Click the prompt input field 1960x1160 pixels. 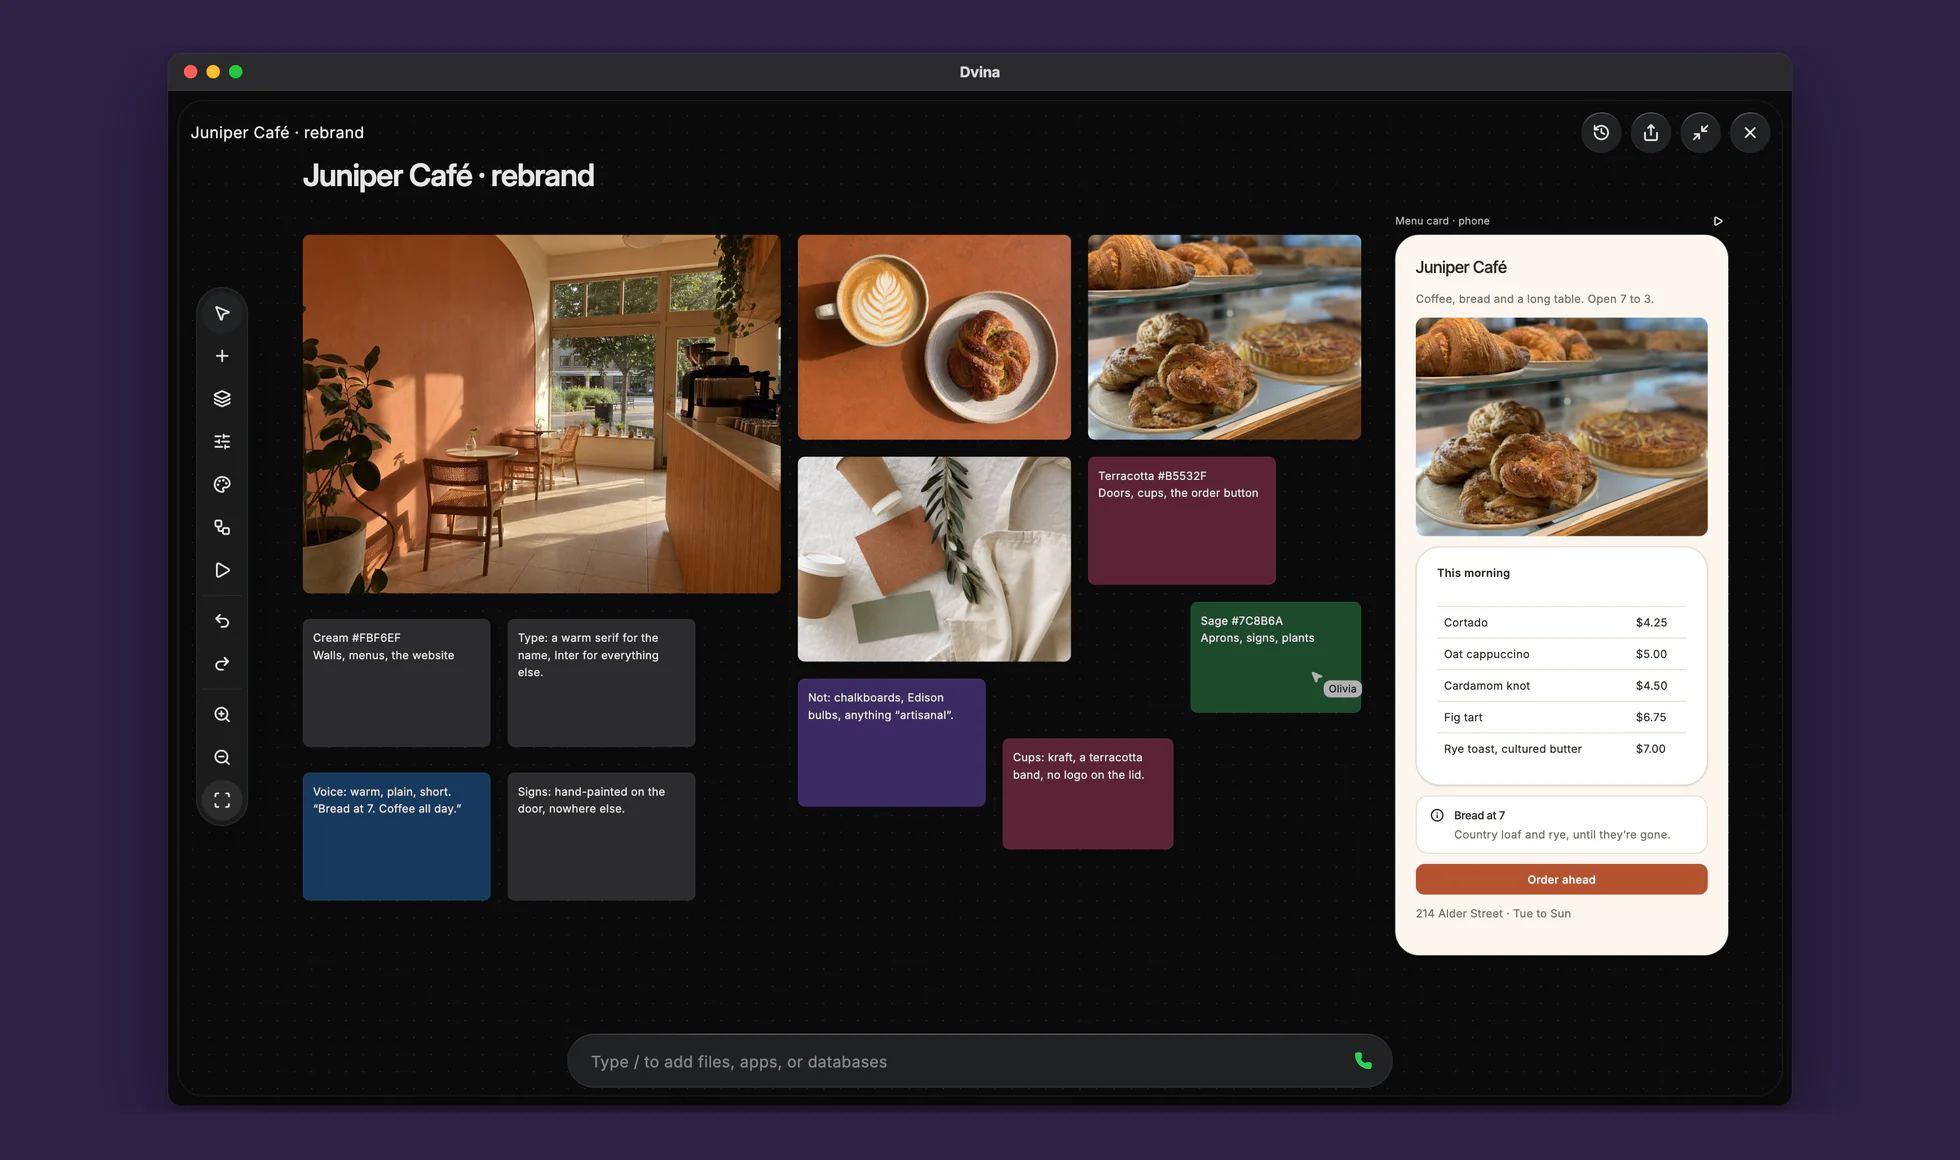pos(979,1061)
